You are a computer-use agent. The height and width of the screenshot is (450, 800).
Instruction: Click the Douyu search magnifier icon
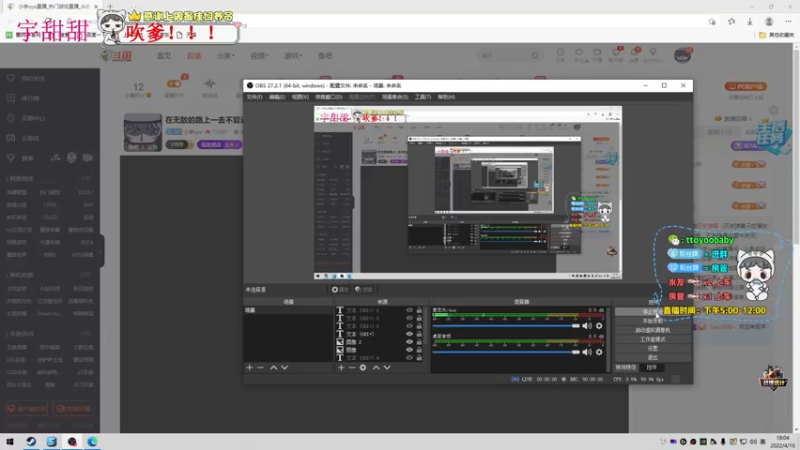pos(535,56)
